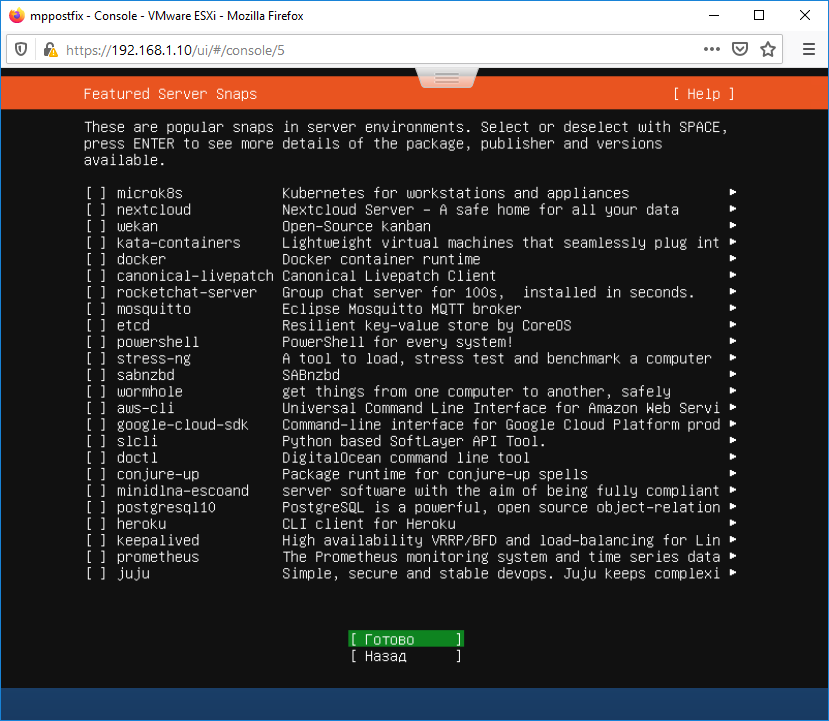829x721 pixels.
Task: Open the page actions three-dots menu
Action: click(712, 50)
